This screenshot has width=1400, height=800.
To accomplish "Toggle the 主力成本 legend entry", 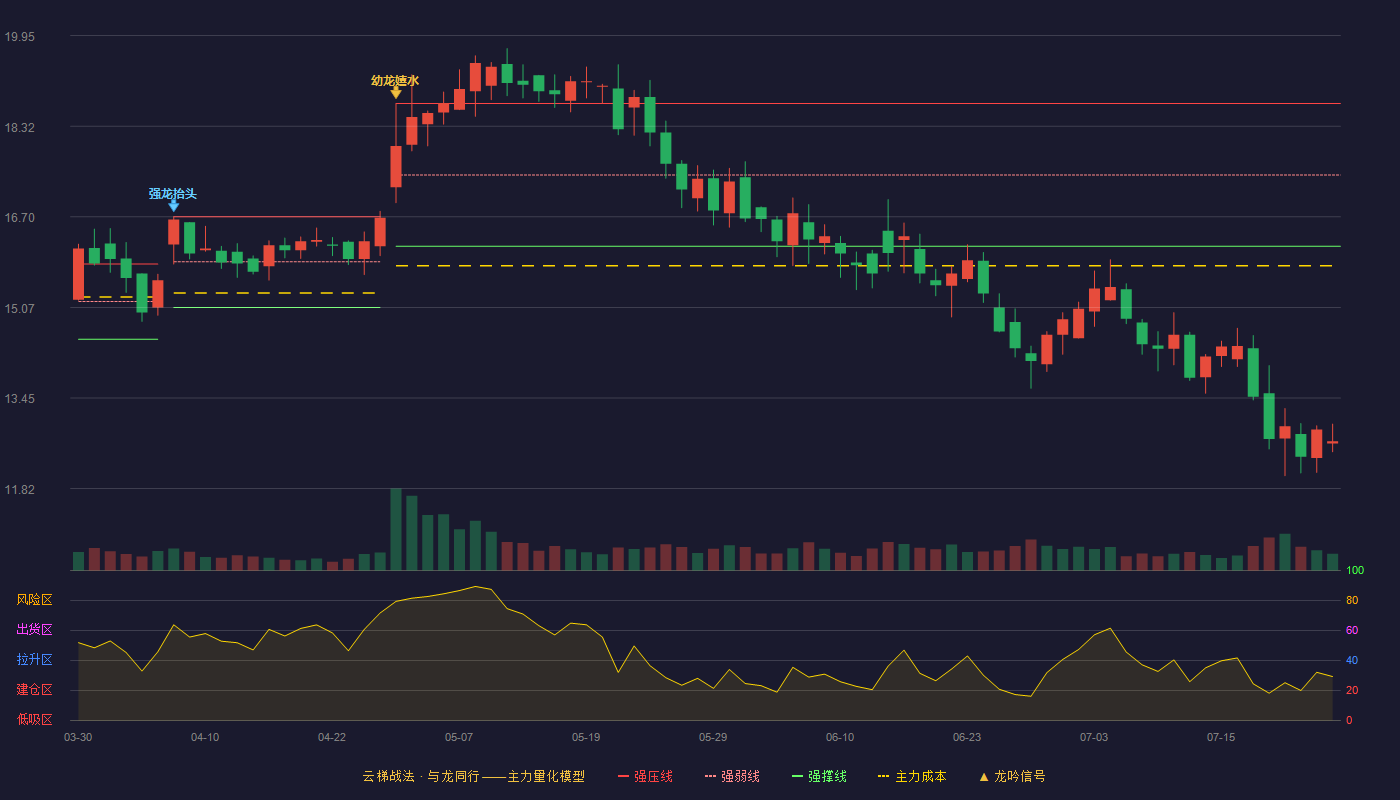I will (912, 776).
